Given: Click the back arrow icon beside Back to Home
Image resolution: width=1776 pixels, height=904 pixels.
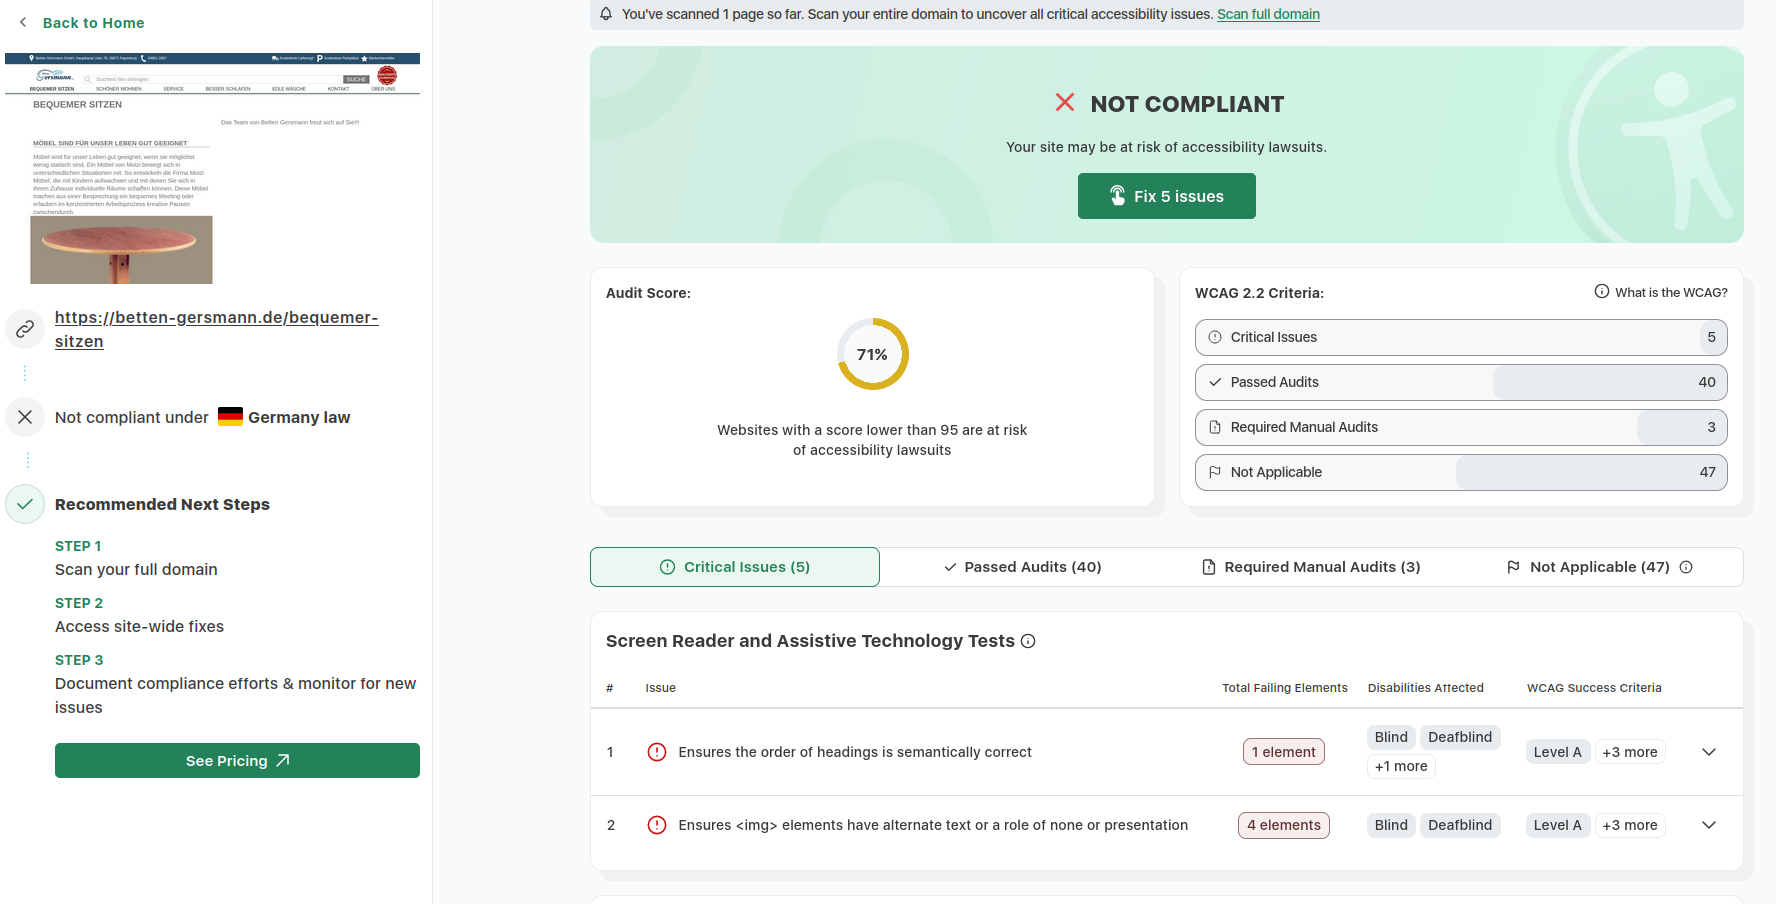Looking at the screenshot, I should [x=23, y=22].
